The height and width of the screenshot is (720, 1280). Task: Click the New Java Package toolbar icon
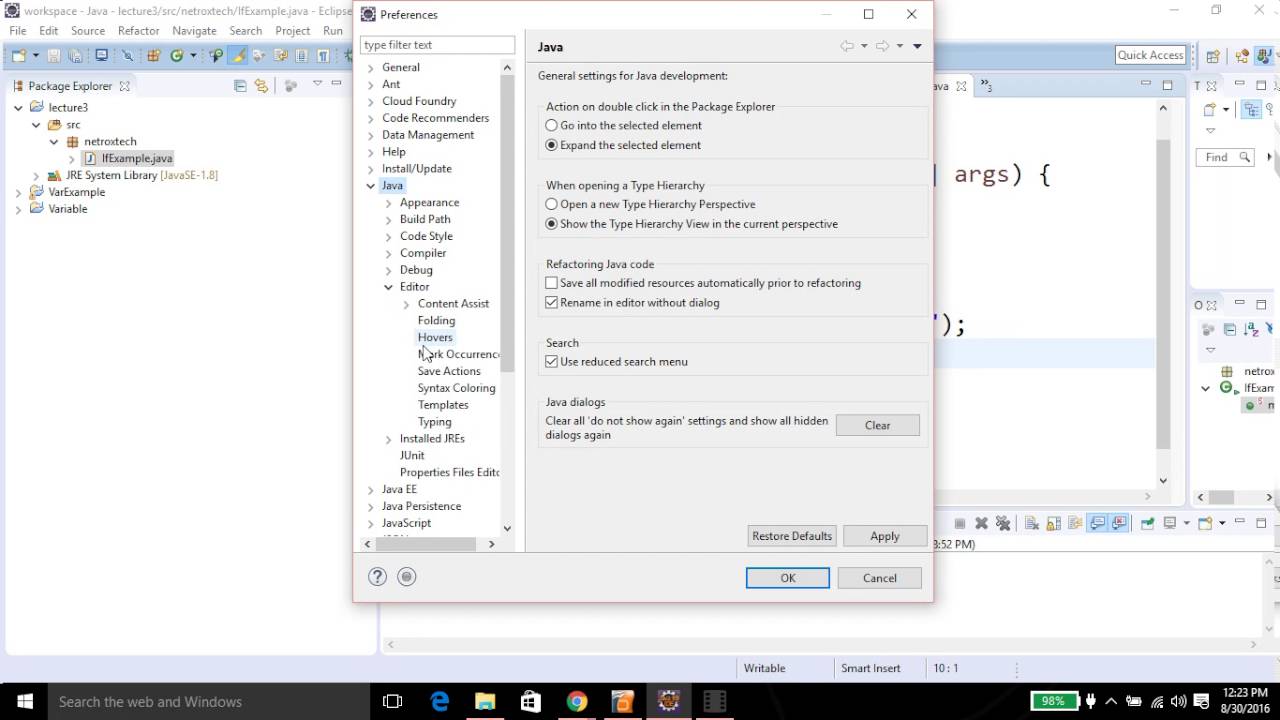click(154, 56)
